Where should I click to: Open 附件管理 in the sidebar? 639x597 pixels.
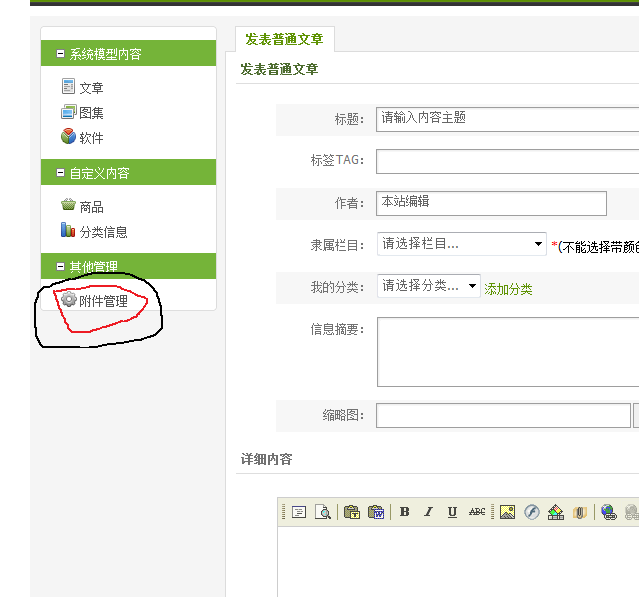pyautogui.click(x=103, y=300)
